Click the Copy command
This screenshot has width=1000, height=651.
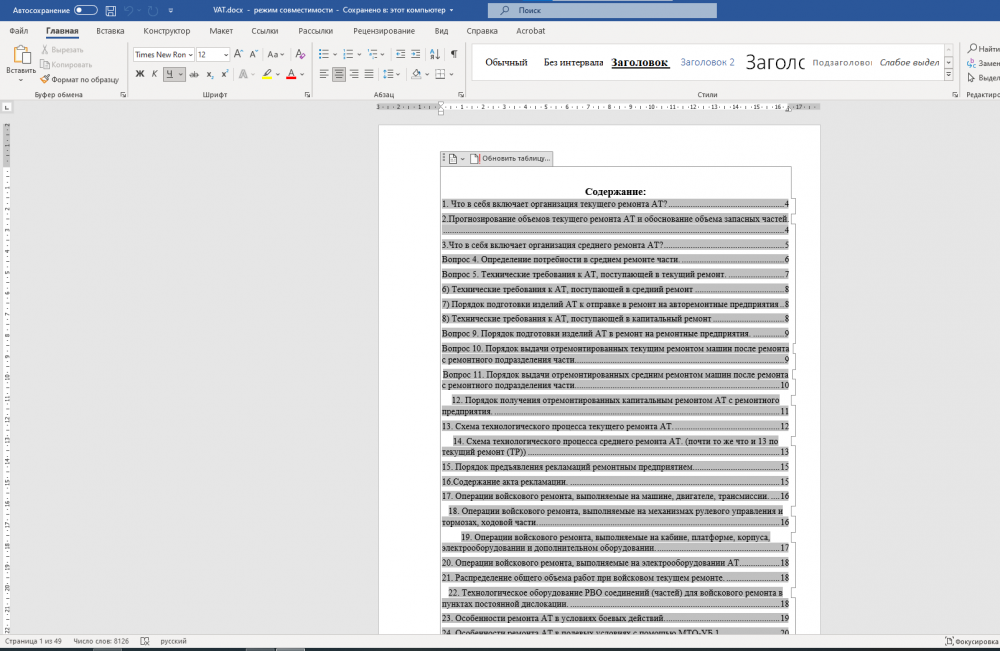pos(66,64)
